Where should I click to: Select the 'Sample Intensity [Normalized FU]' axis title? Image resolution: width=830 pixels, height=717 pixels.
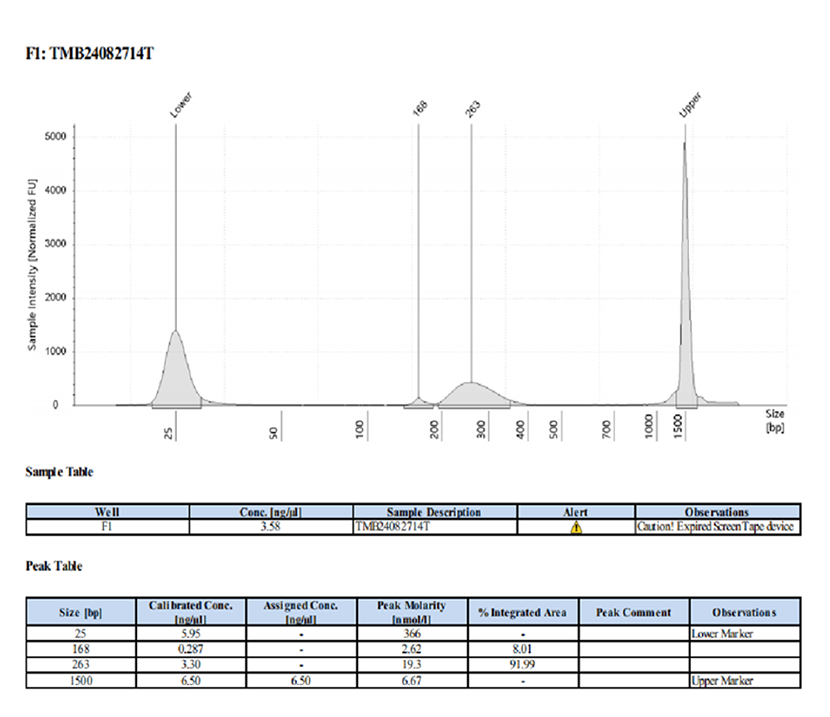[x=32, y=265]
